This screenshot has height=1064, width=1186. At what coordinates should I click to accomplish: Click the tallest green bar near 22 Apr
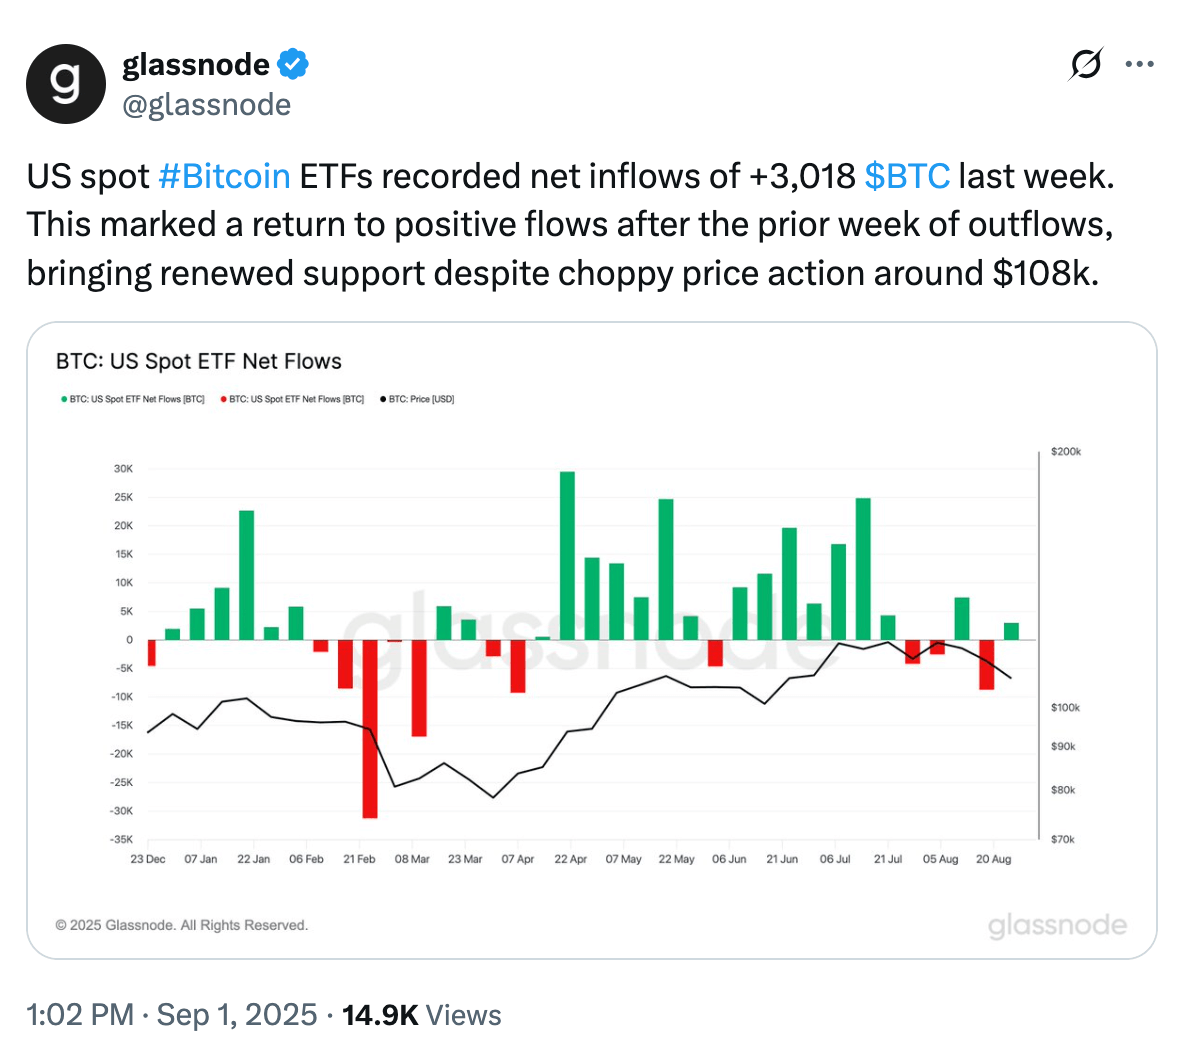tap(567, 555)
